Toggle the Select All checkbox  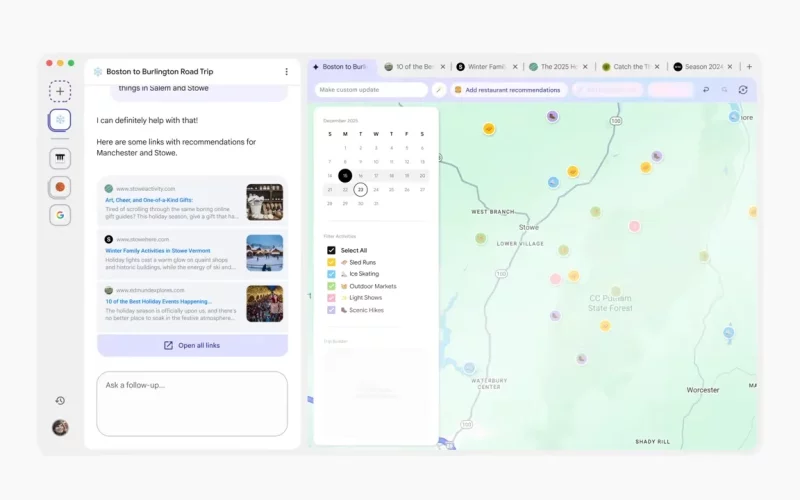coord(332,250)
